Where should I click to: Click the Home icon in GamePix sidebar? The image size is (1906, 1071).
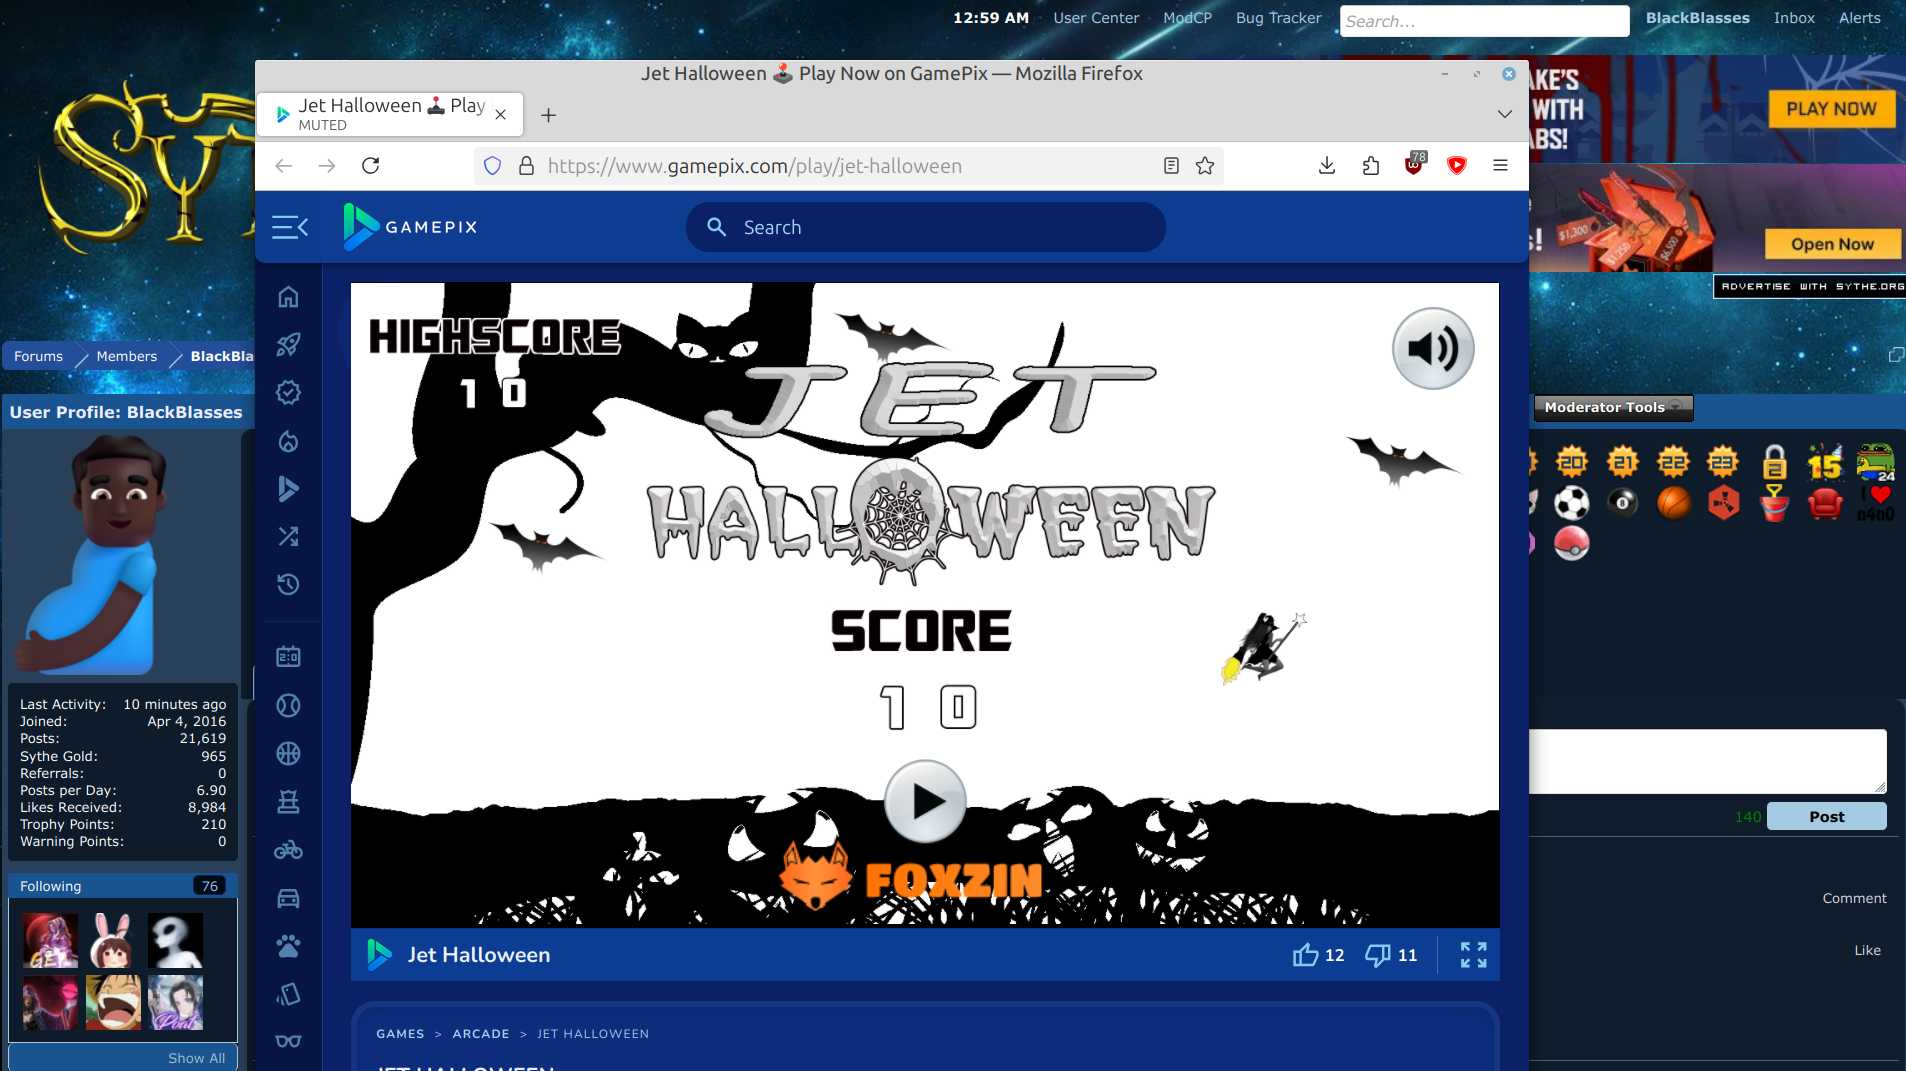[x=288, y=297]
